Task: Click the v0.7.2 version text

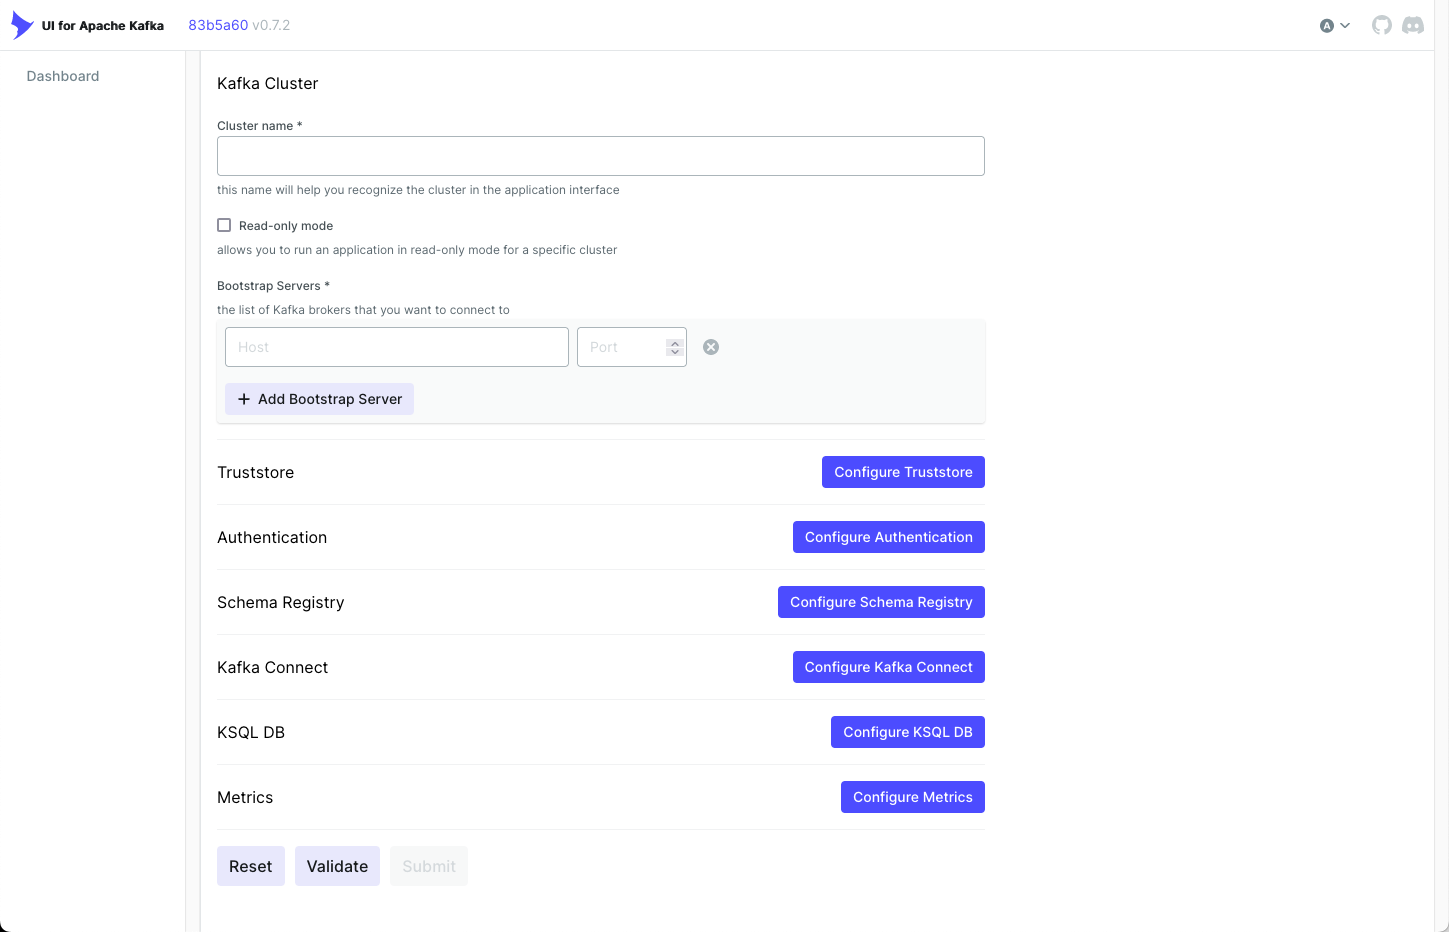Action: tap(271, 25)
